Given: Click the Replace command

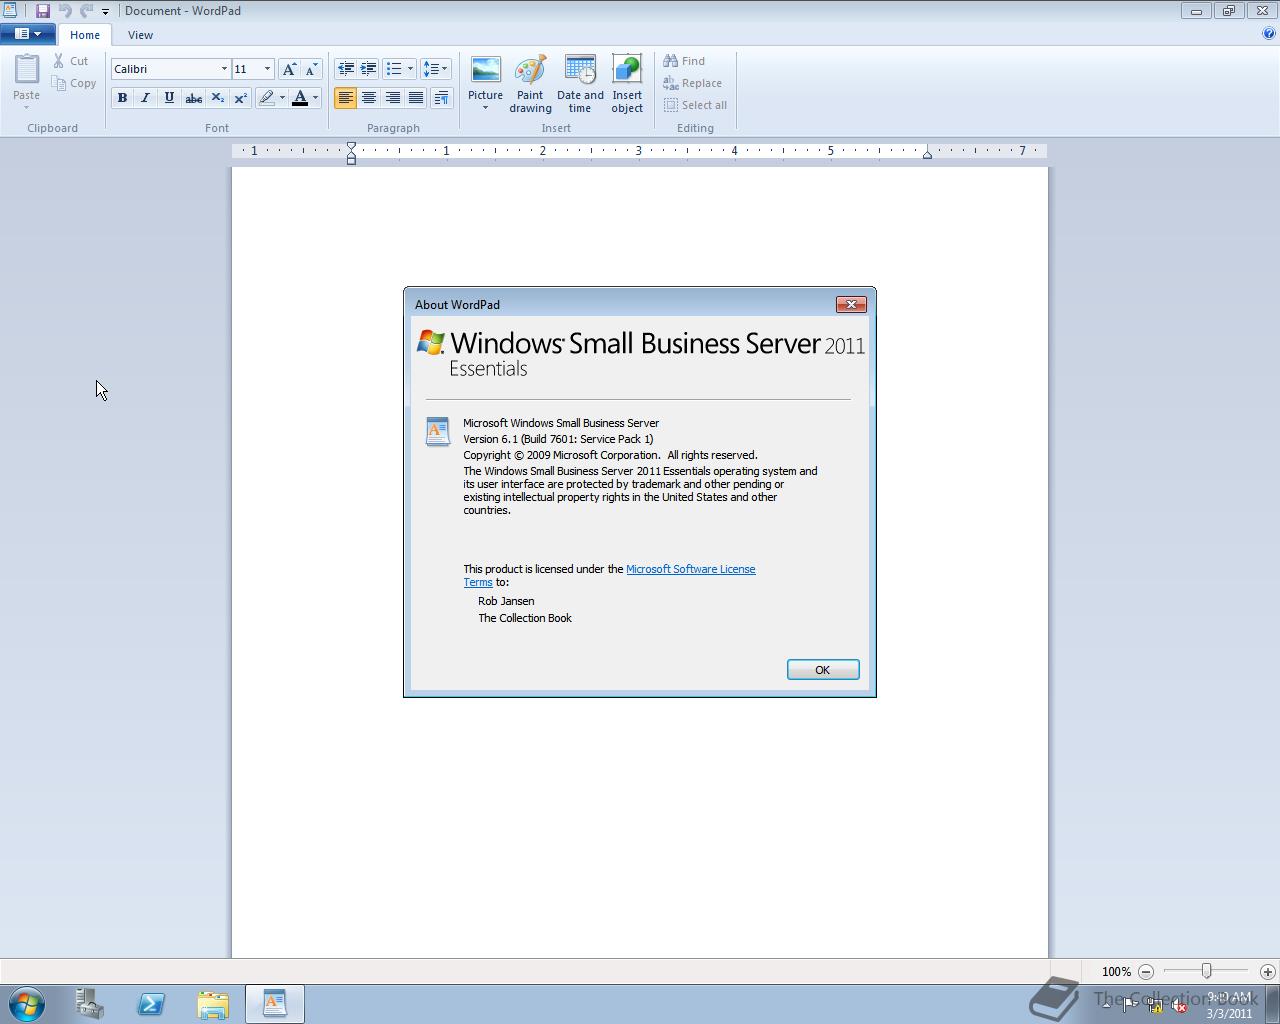Looking at the screenshot, I should 692,83.
